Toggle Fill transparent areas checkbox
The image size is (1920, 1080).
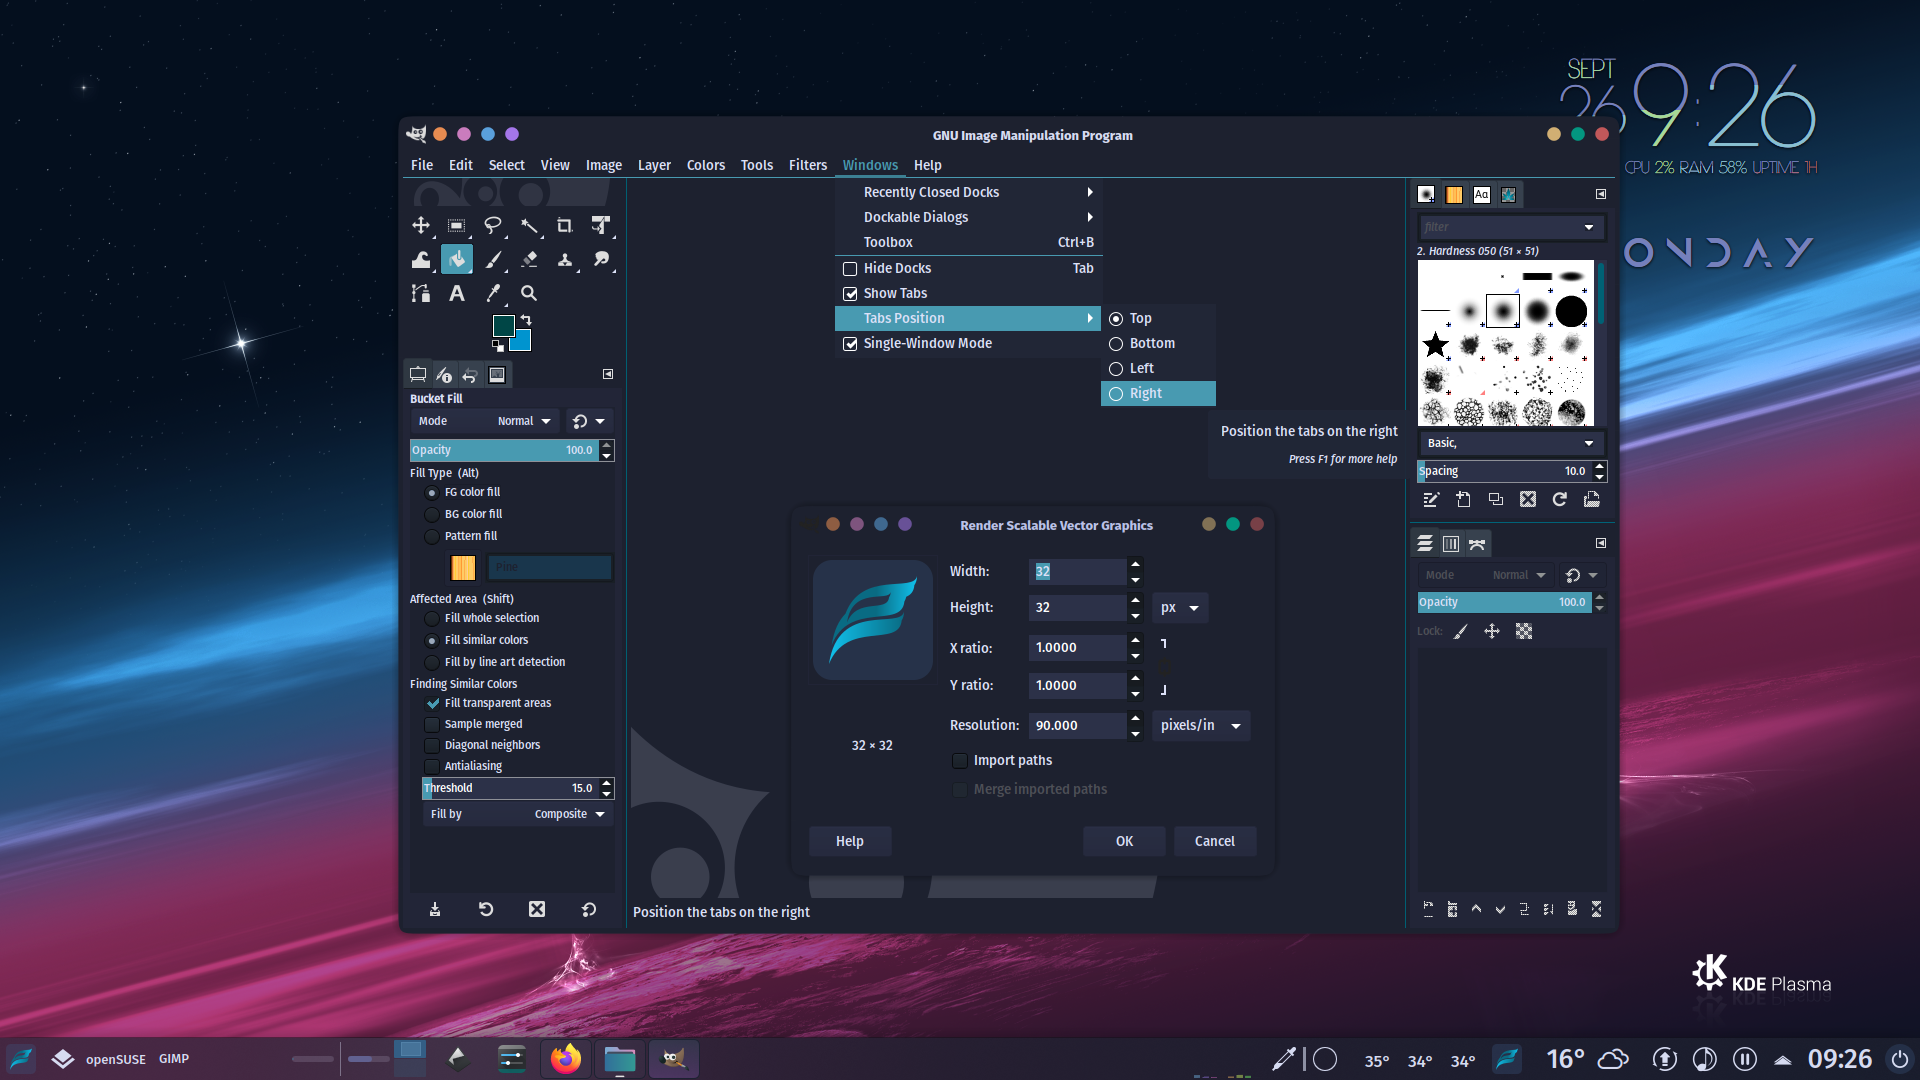432,703
